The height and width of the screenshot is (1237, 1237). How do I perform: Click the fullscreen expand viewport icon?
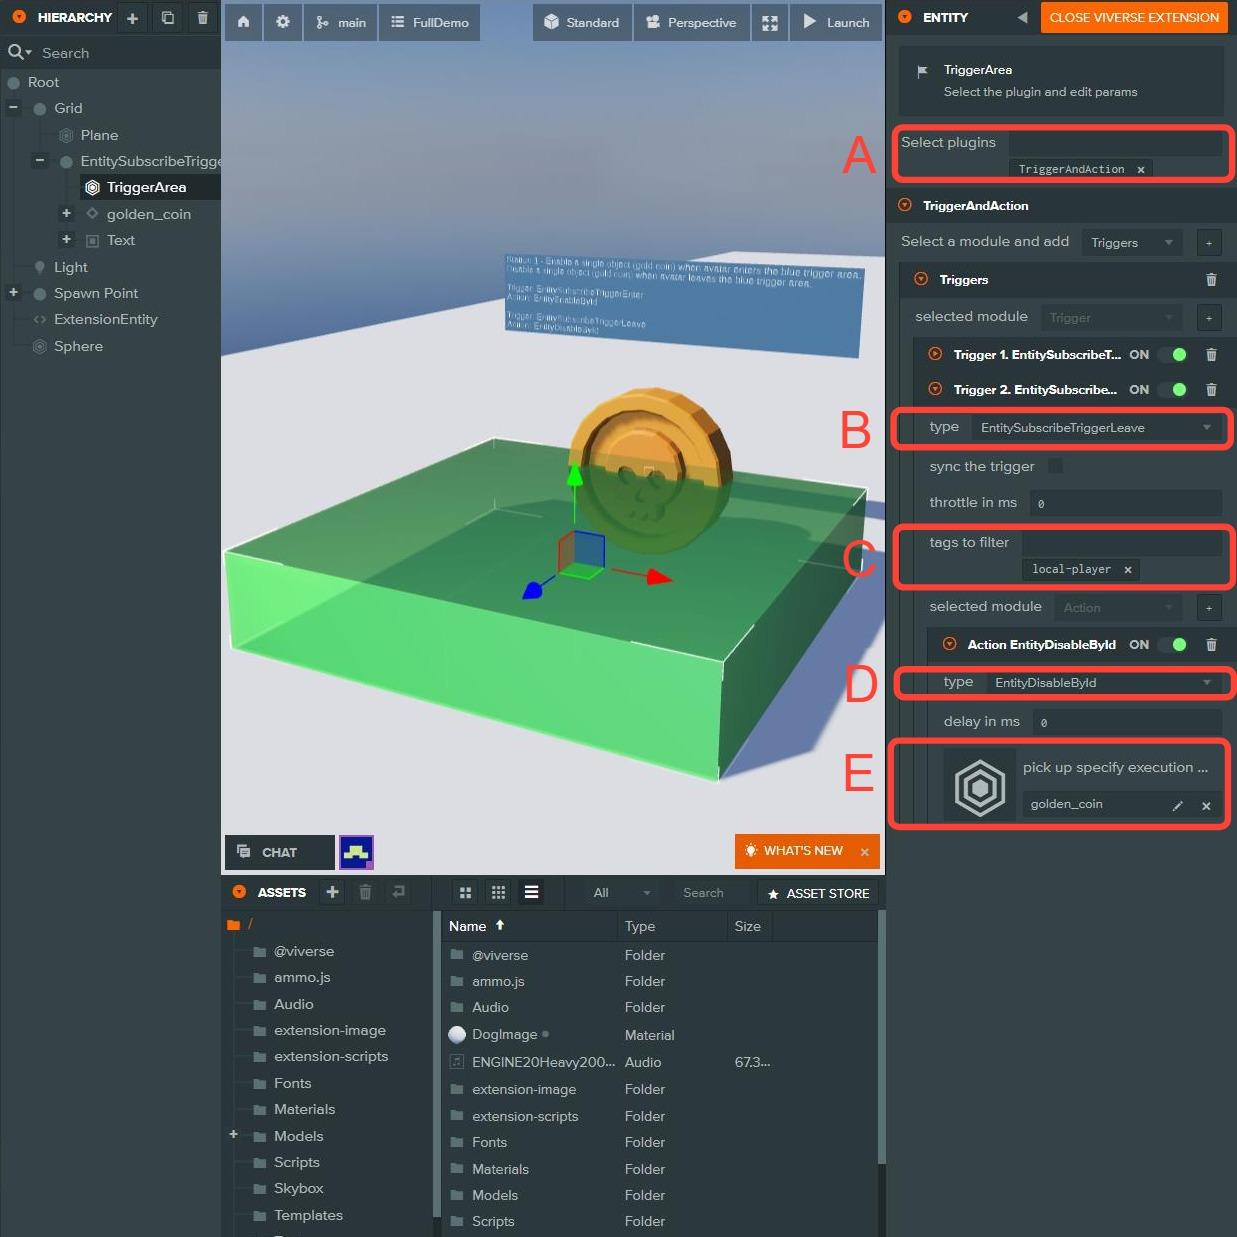point(769,22)
